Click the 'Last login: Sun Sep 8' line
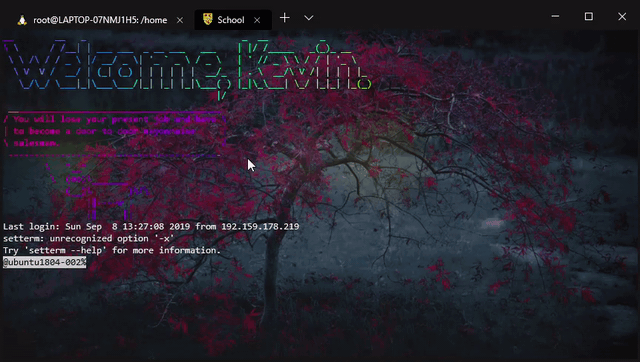Viewport: 640px width, 362px height. click(x=151, y=227)
